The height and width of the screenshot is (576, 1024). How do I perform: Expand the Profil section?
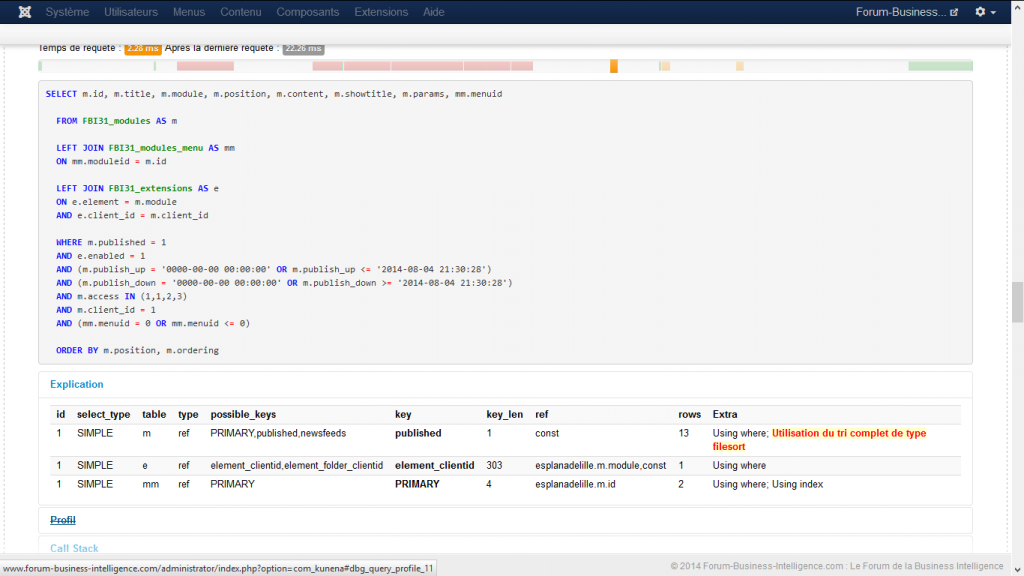pyautogui.click(x=63, y=520)
